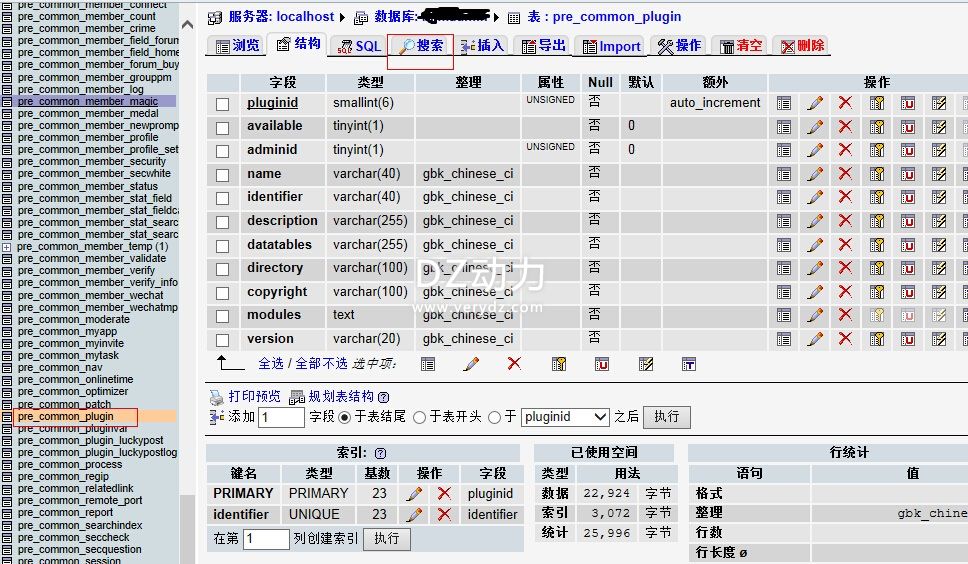Check the box for available field
The image size is (968, 564).
click(223, 128)
